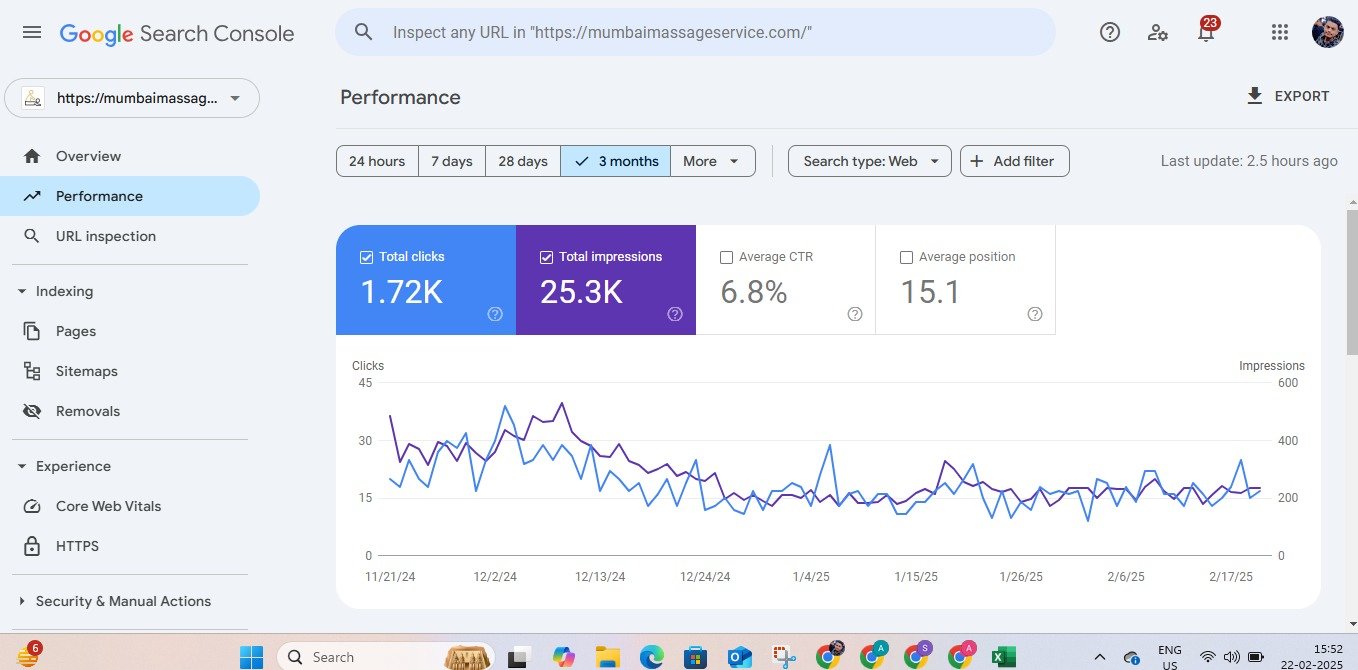
Task: Open the notifications bell with 23 alerts
Action: tap(1207, 31)
